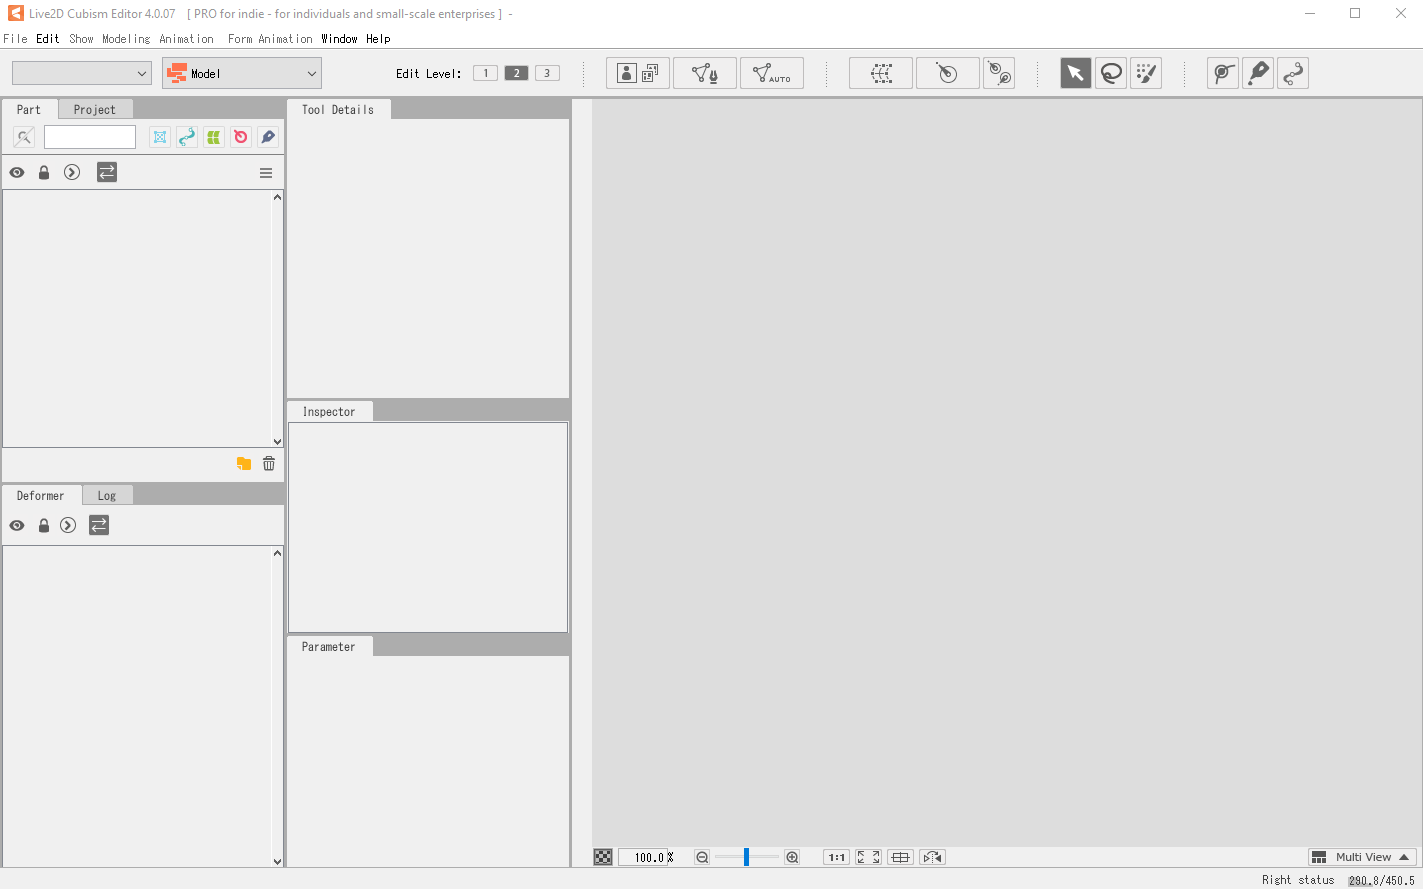Select the Lasso selection tool
1423x889 pixels.
(1110, 73)
